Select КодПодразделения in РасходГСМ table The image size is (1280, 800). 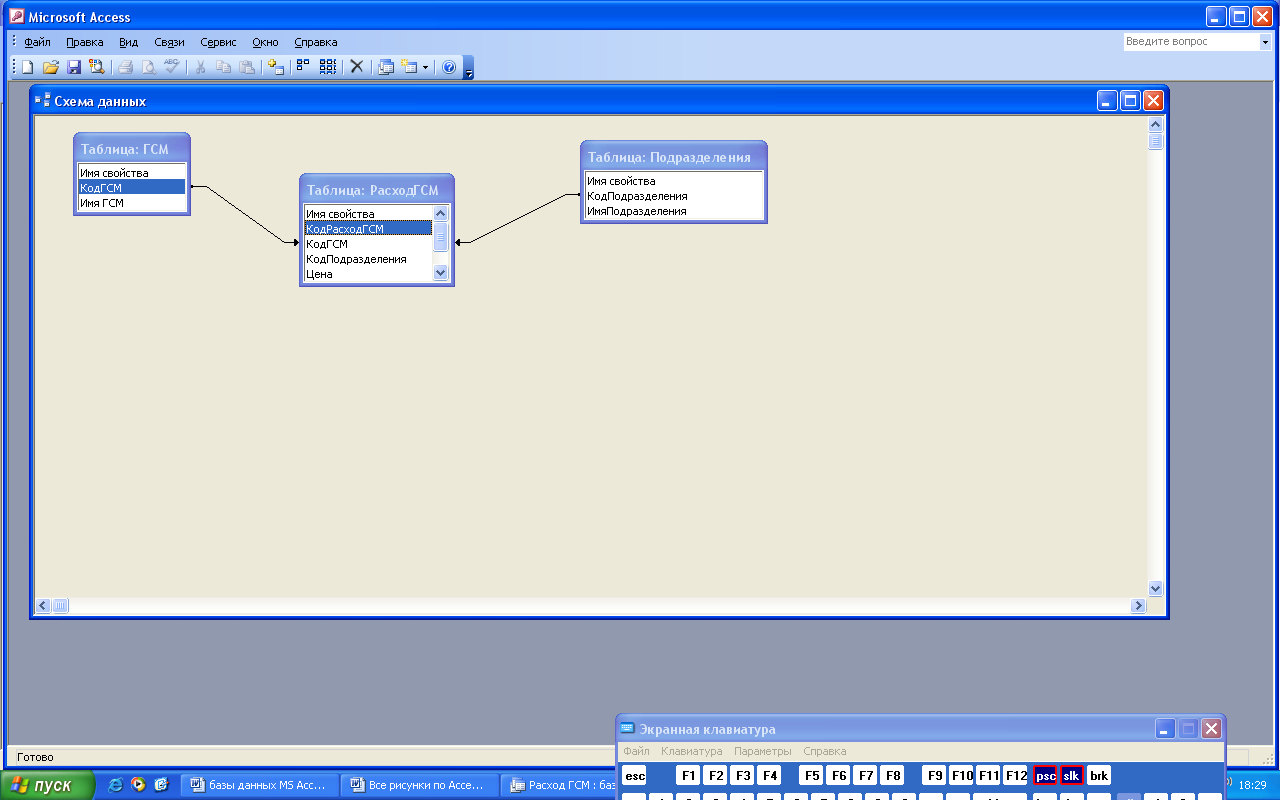pos(368,258)
